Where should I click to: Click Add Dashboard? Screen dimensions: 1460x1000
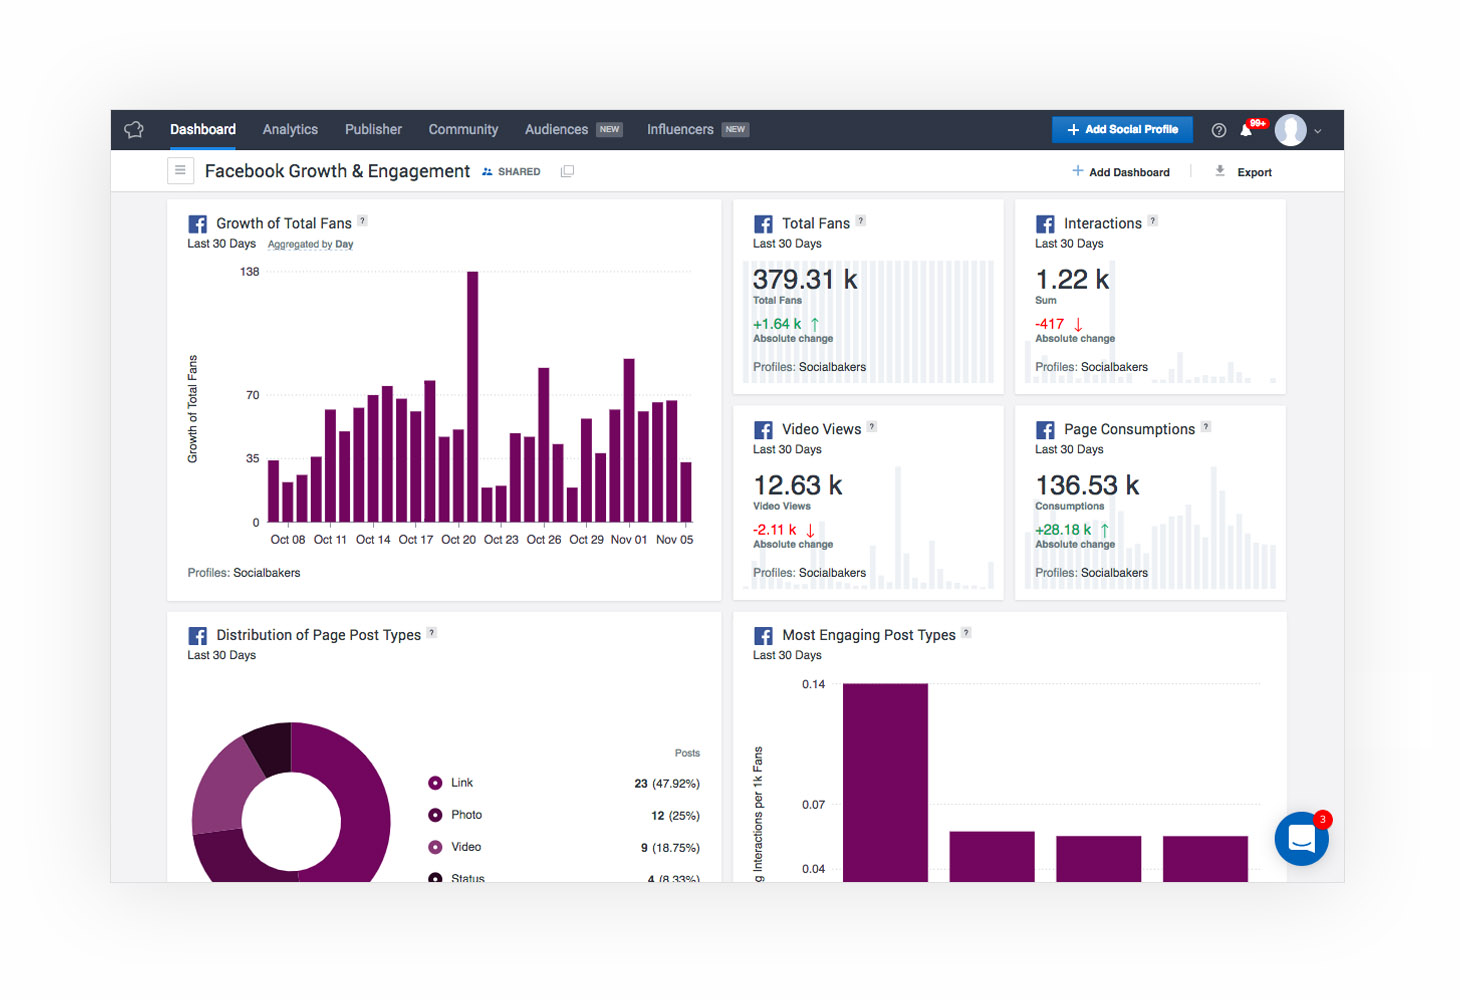point(1121,172)
